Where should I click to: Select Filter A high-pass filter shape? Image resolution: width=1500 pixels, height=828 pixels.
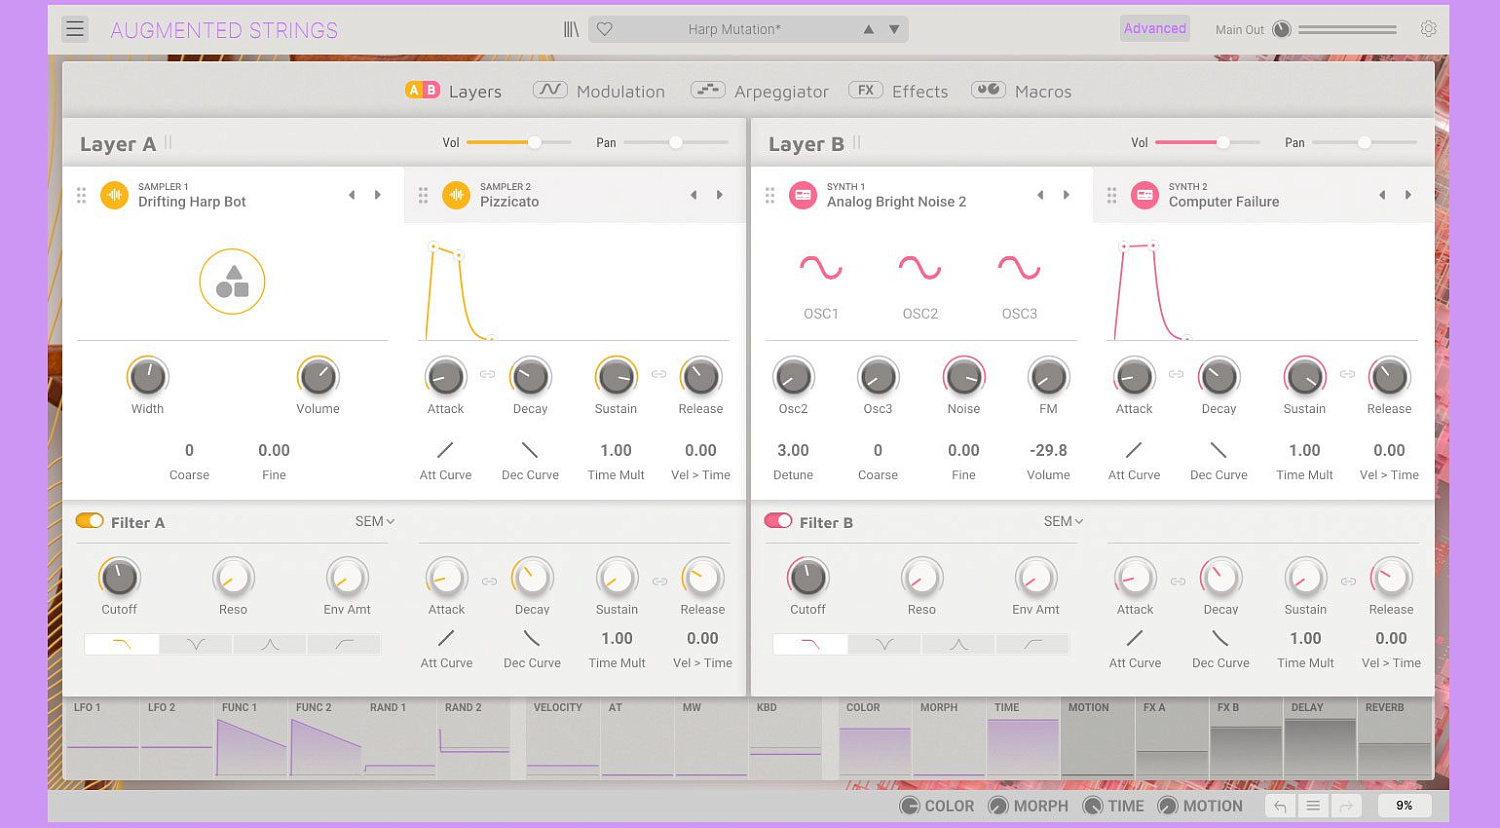click(344, 644)
